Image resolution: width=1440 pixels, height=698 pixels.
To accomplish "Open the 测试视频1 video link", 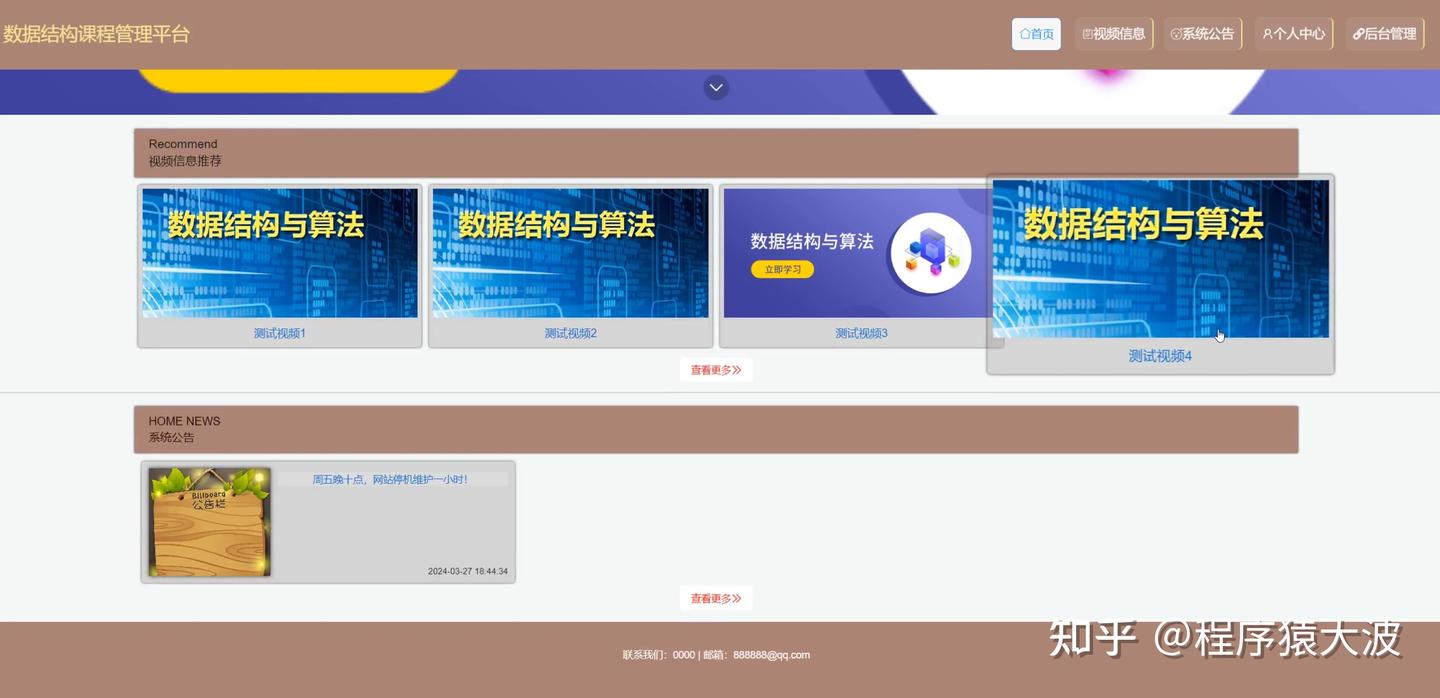I will point(279,331).
